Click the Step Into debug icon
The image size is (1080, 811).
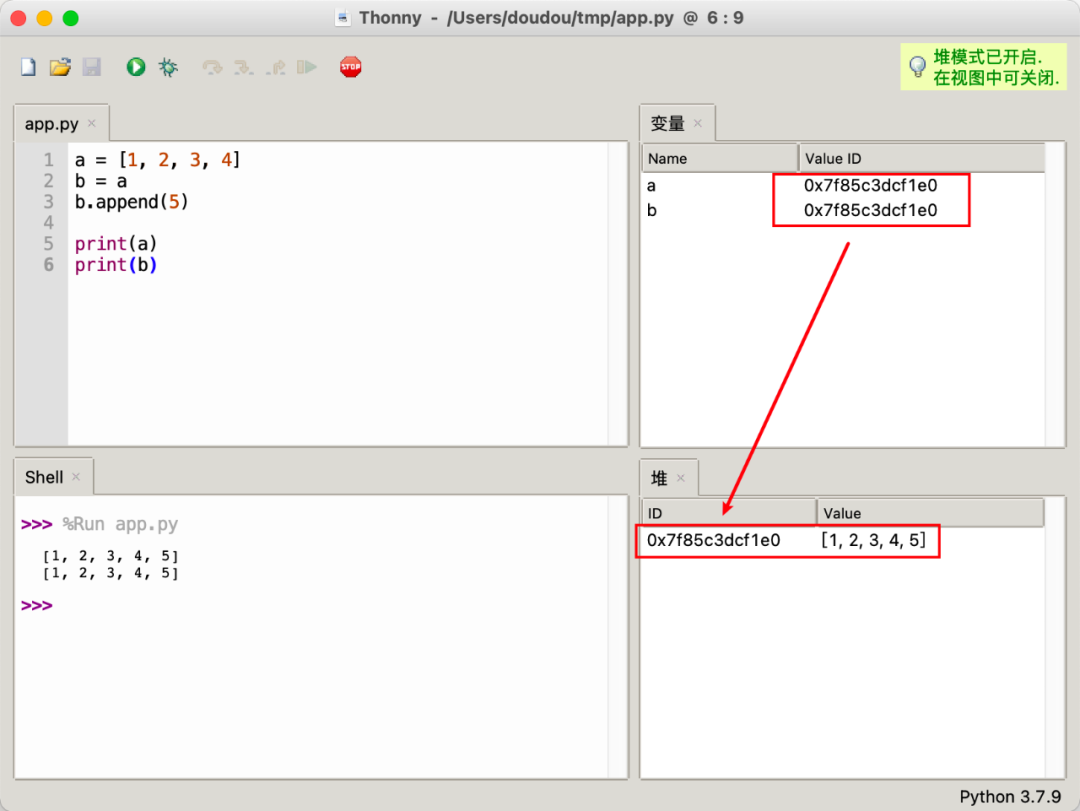click(x=240, y=66)
